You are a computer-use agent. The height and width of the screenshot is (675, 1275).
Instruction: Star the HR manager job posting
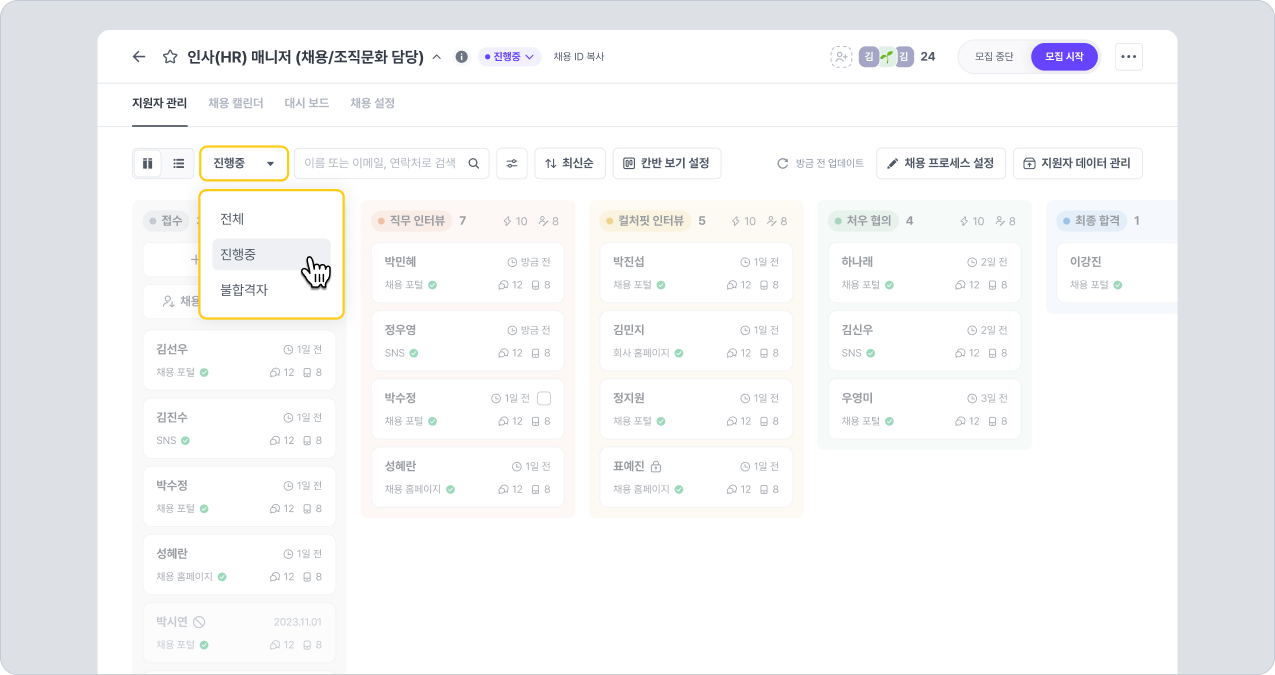click(170, 57)
